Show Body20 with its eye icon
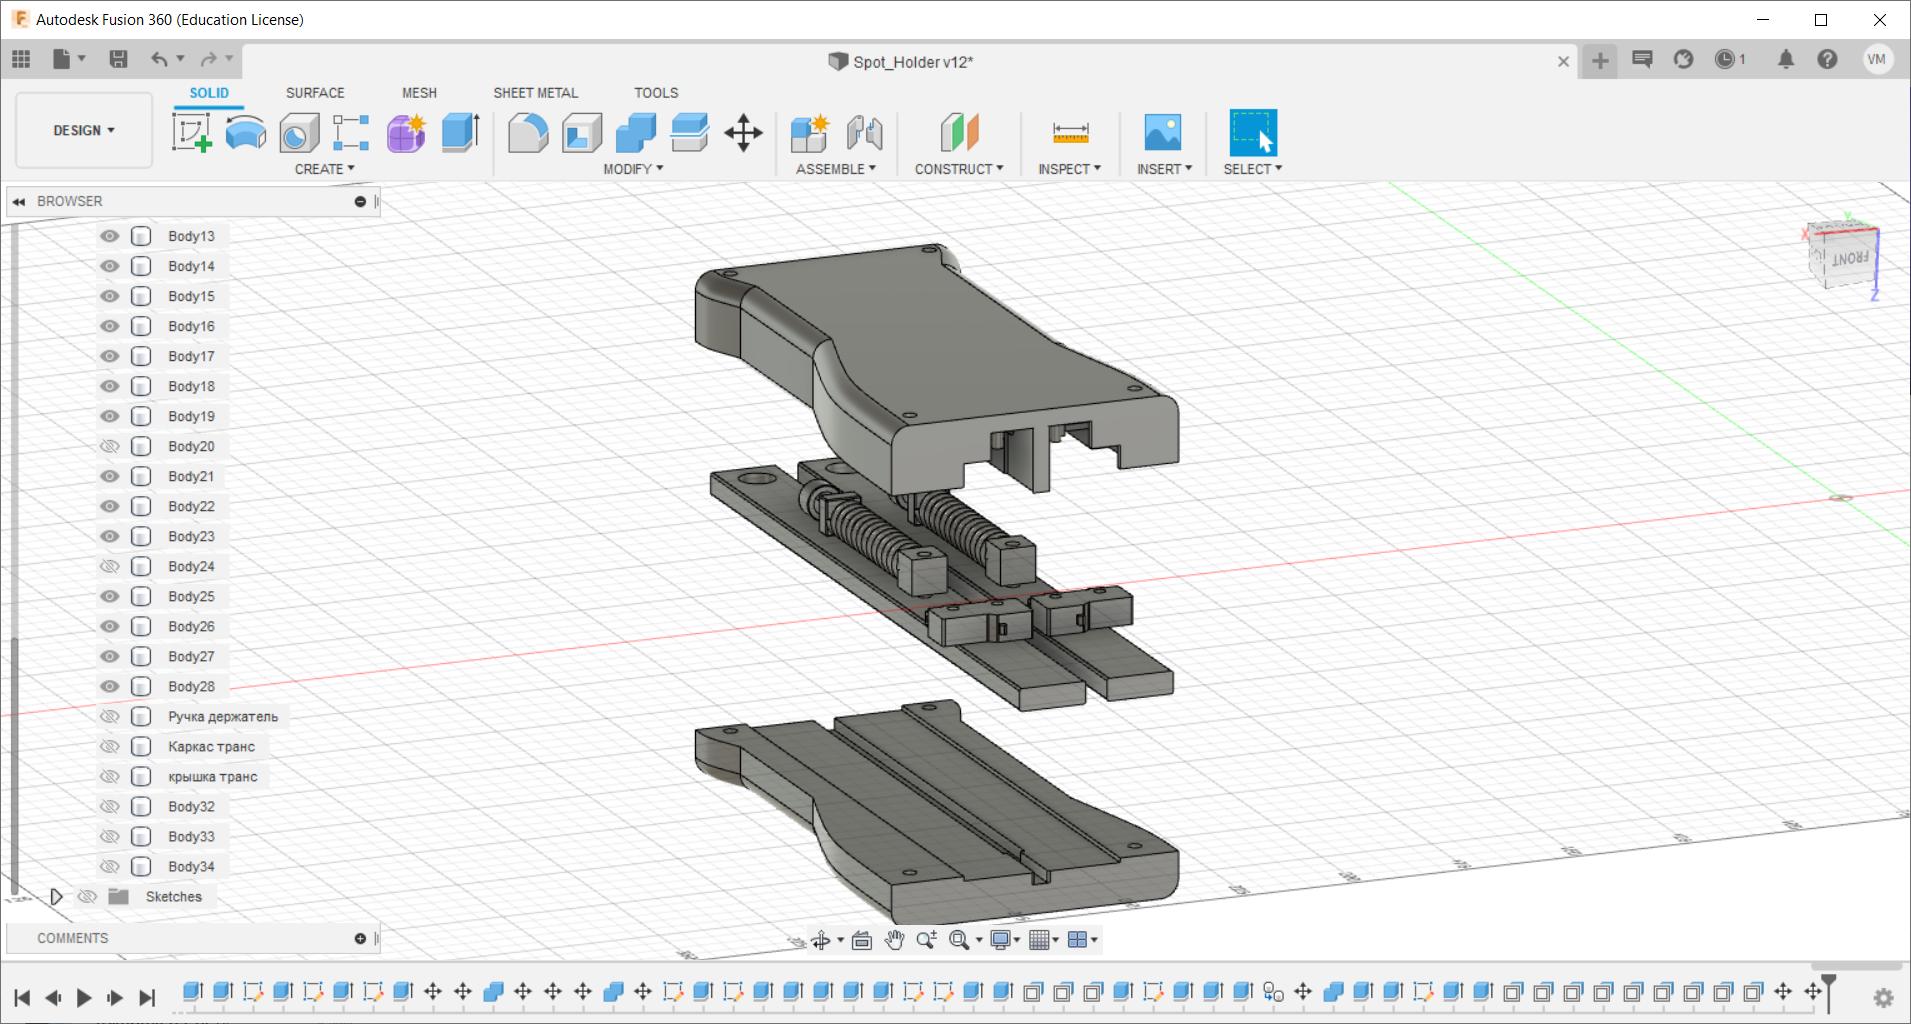This screenshot has width=1911, height=1024. 110,446
